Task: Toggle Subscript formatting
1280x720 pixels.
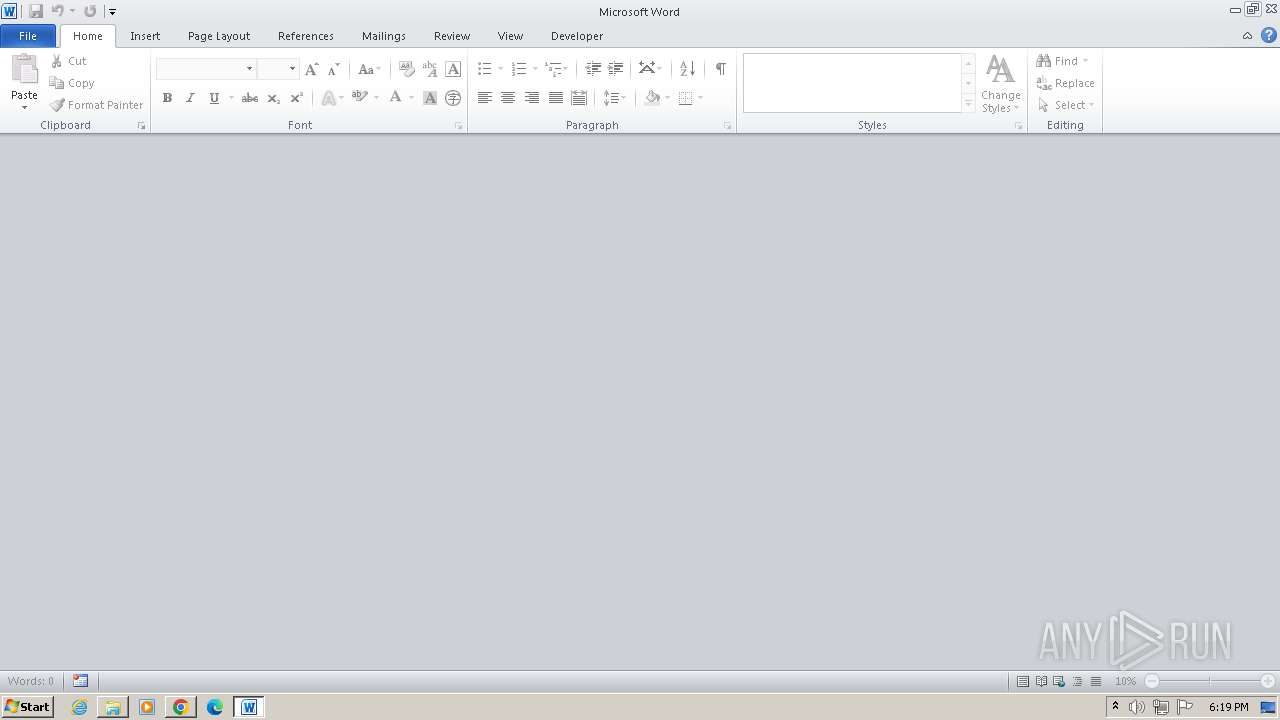Action: click(x=273, y=98)
